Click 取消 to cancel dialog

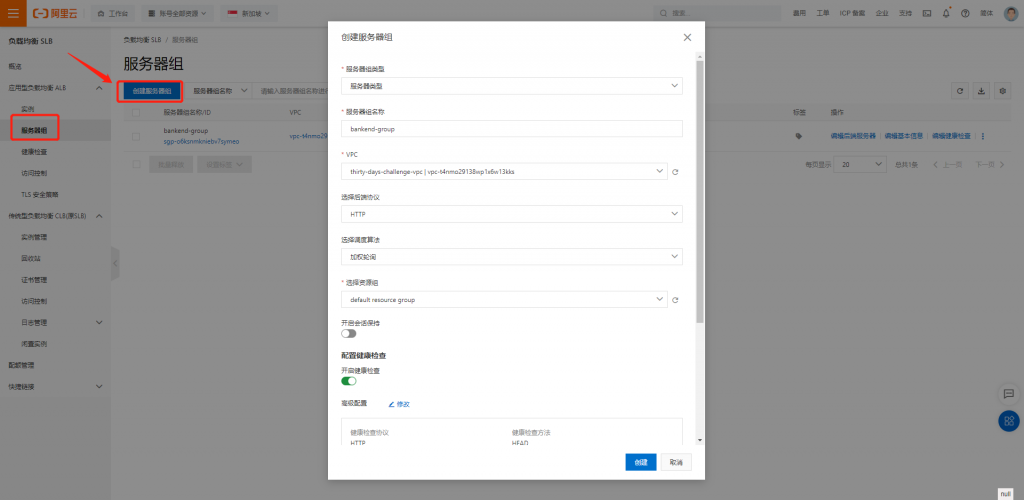[x=676, y=461]
